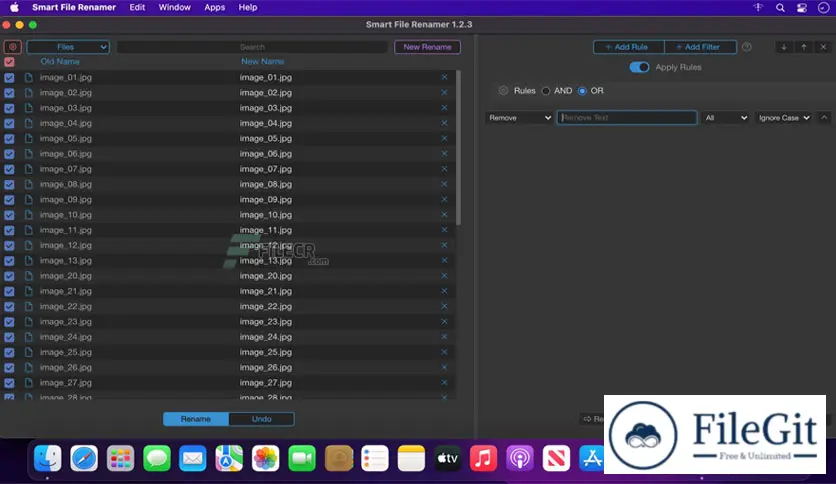Click the Rename button
The width and height of the screenshot is (836, 484).
click(196, 419)
